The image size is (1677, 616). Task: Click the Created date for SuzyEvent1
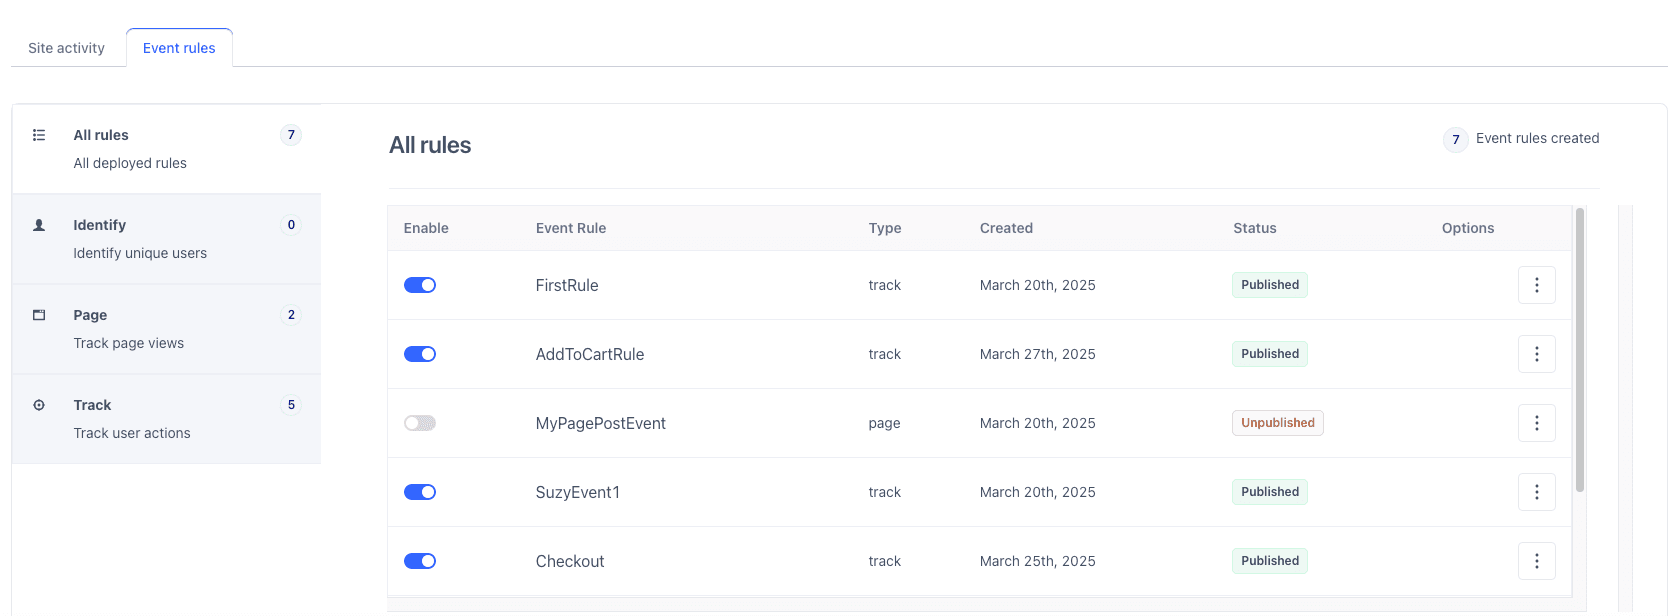coord(1038,492)
